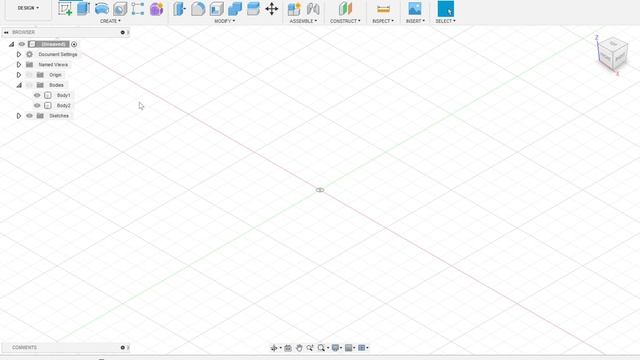
Task: Expand the Sketches folder node
Action: click(x=19, y=116)
